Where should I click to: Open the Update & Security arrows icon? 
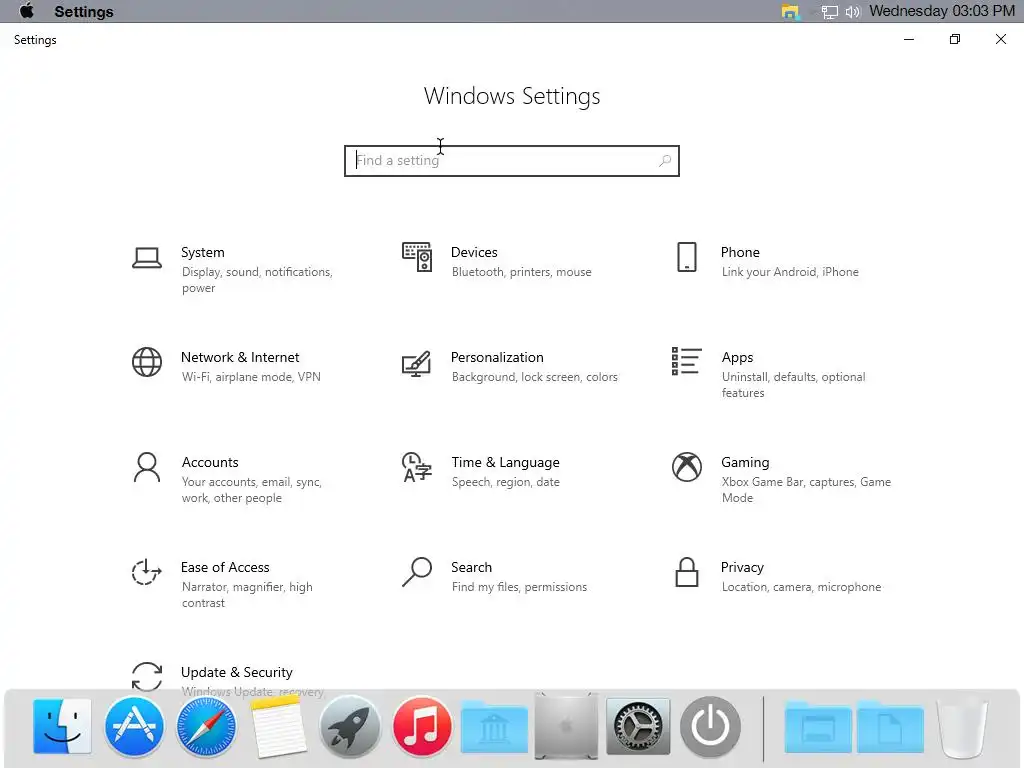[147, 677]
